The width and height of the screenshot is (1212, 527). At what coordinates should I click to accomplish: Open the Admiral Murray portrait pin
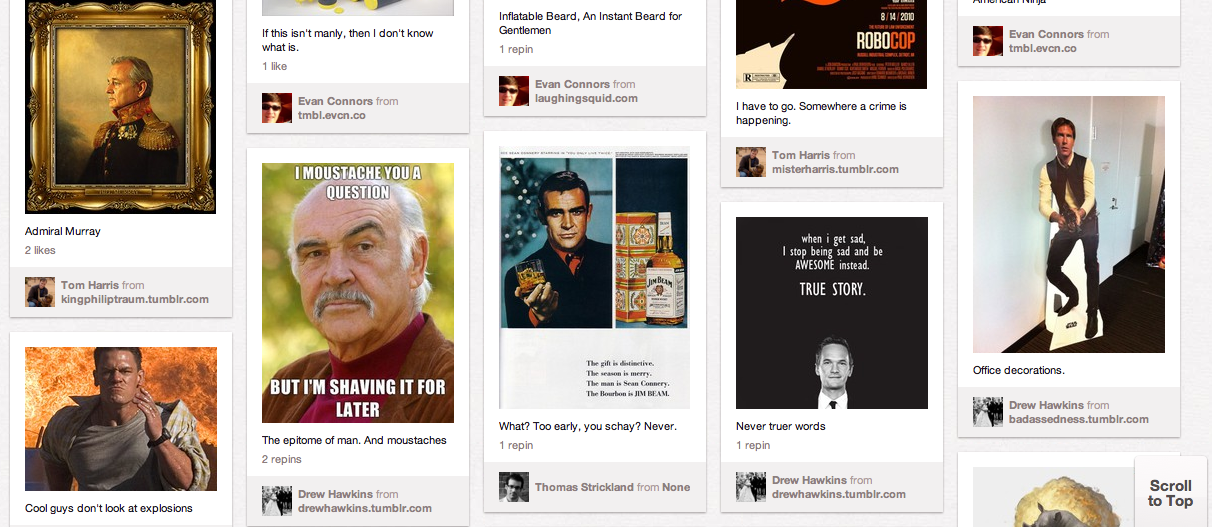(x=120, y=107)
